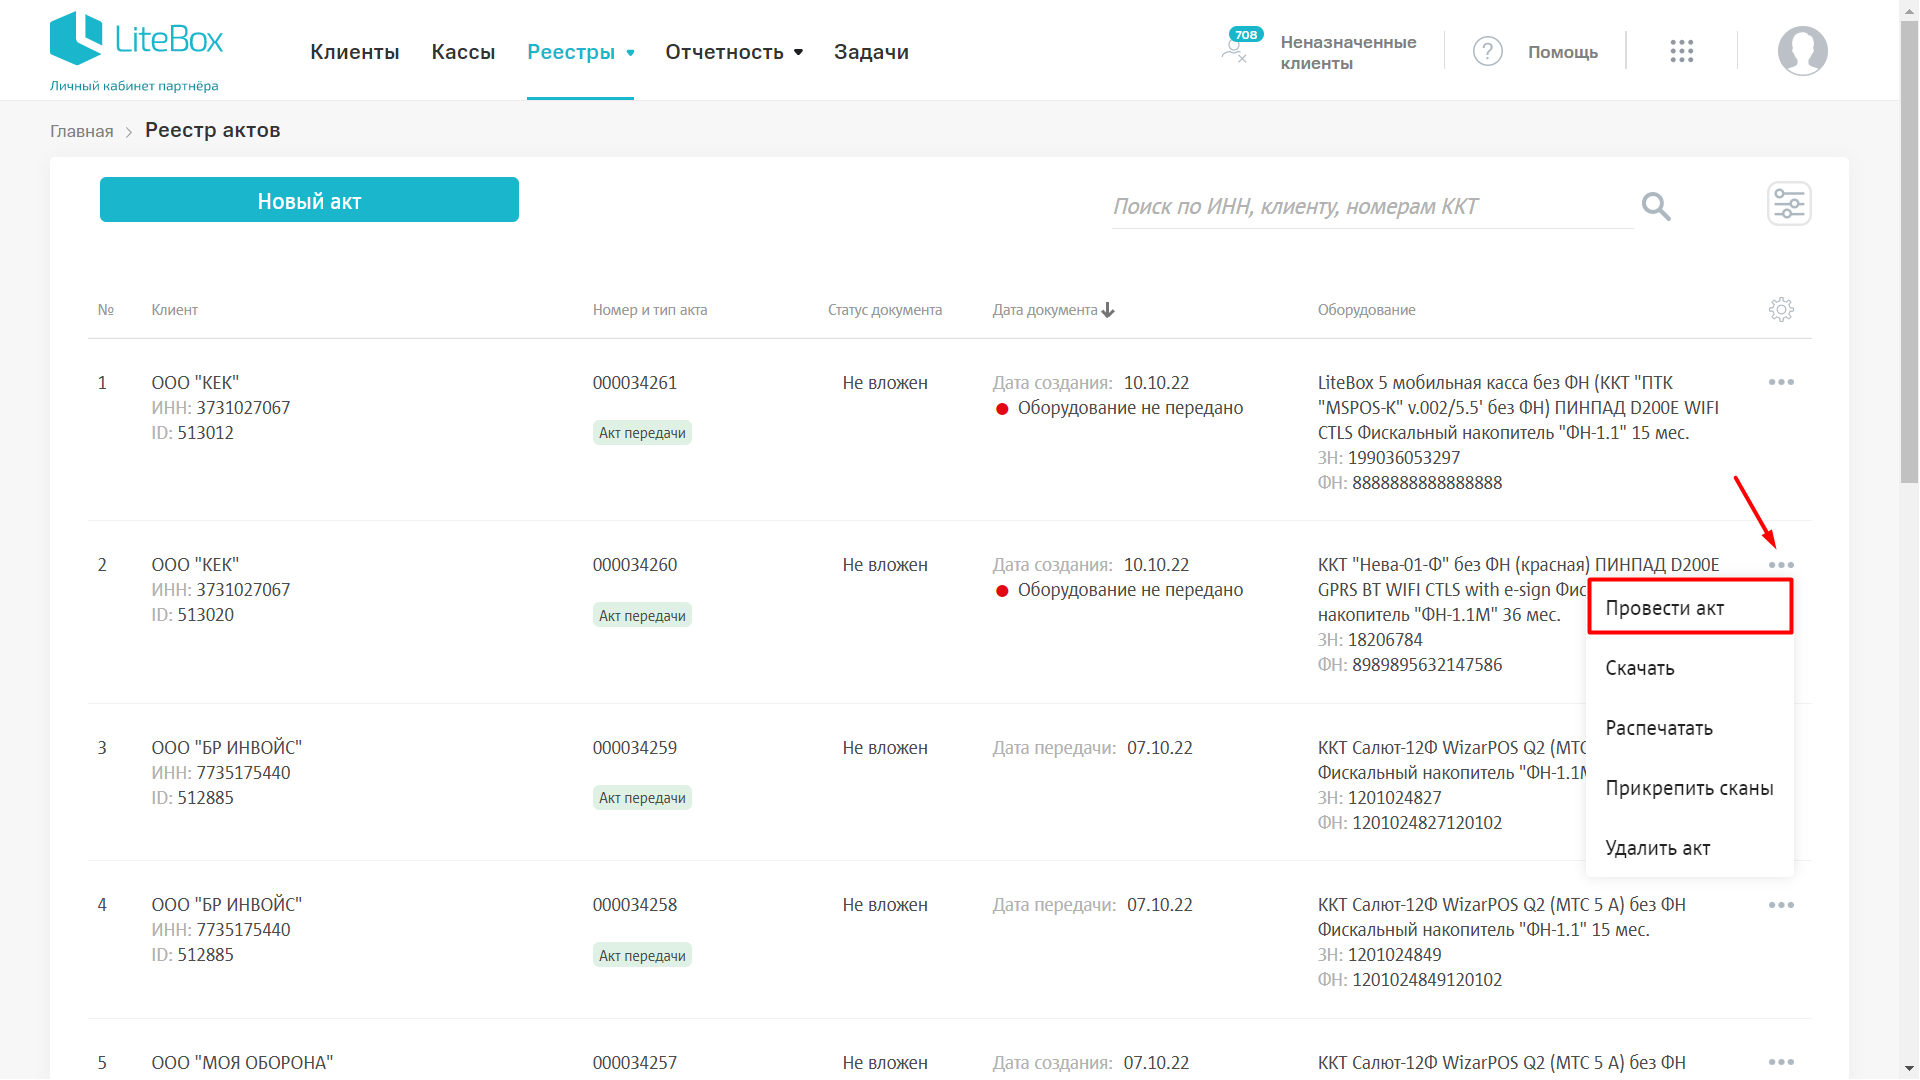Open the apps grid menu icon
The image size is (1920, 1080).
point(1682,51)
